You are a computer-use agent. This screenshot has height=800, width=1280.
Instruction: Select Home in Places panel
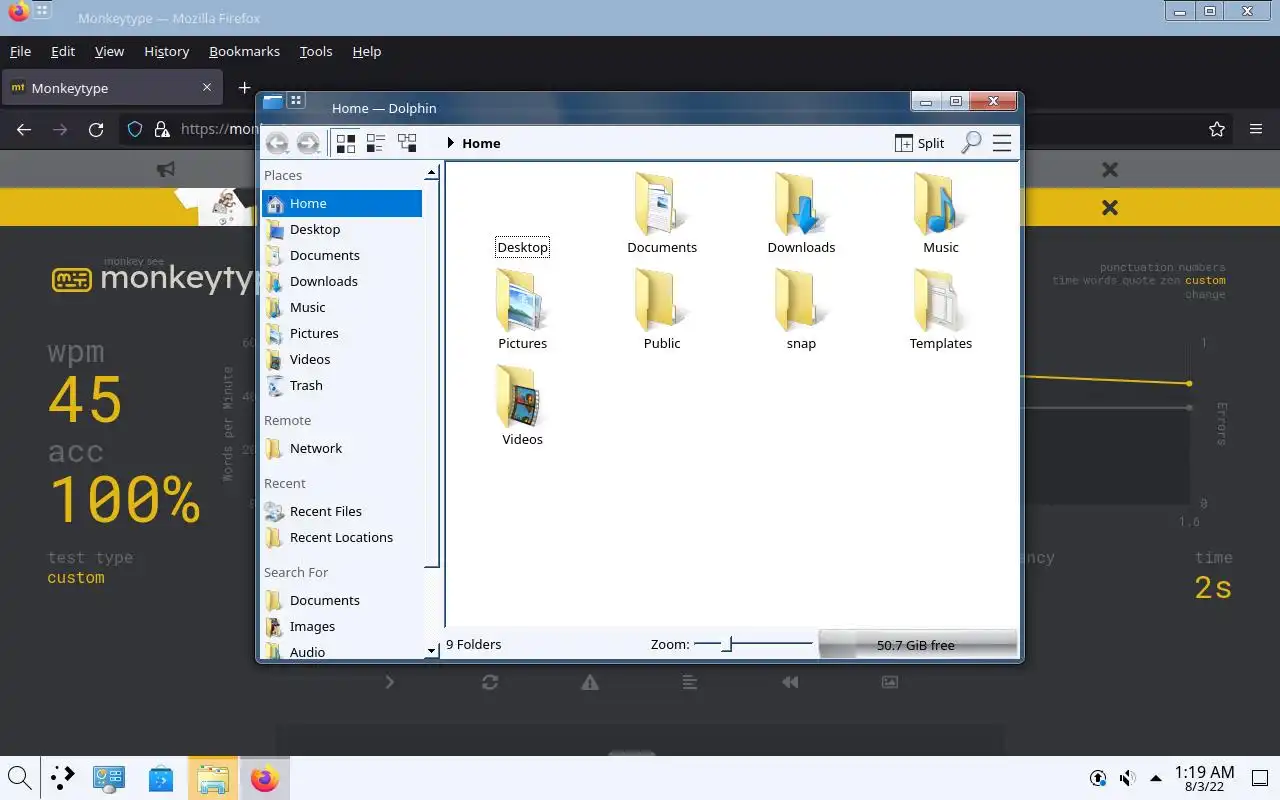(x=342, y=203)
